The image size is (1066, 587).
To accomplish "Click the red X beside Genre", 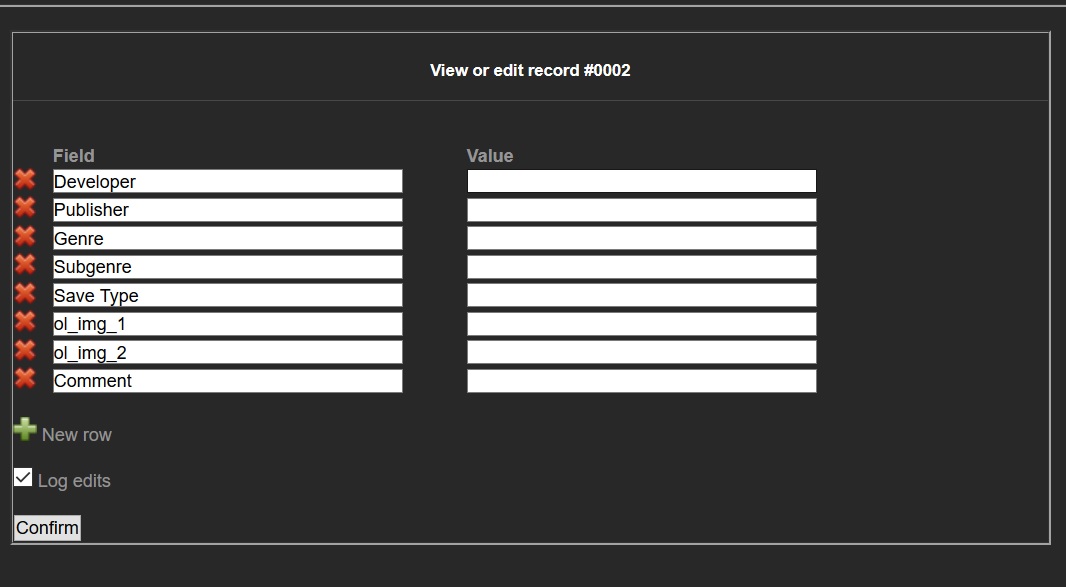I will tap(25, 236).
